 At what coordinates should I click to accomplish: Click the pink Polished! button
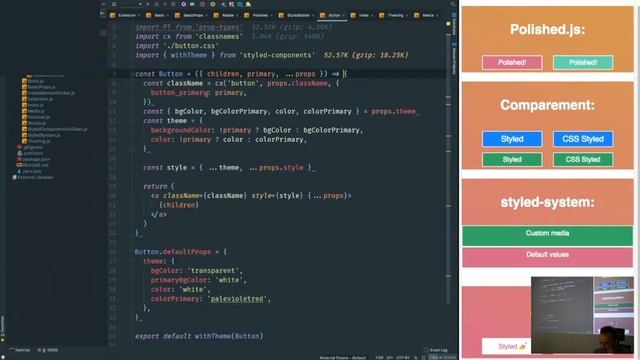tap(512, 62)
